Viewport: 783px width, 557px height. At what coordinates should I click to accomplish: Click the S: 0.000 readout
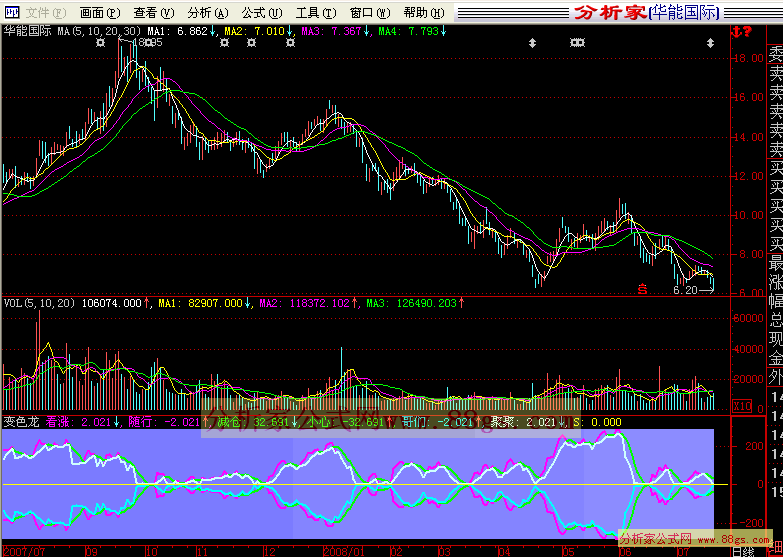point(597,422)
